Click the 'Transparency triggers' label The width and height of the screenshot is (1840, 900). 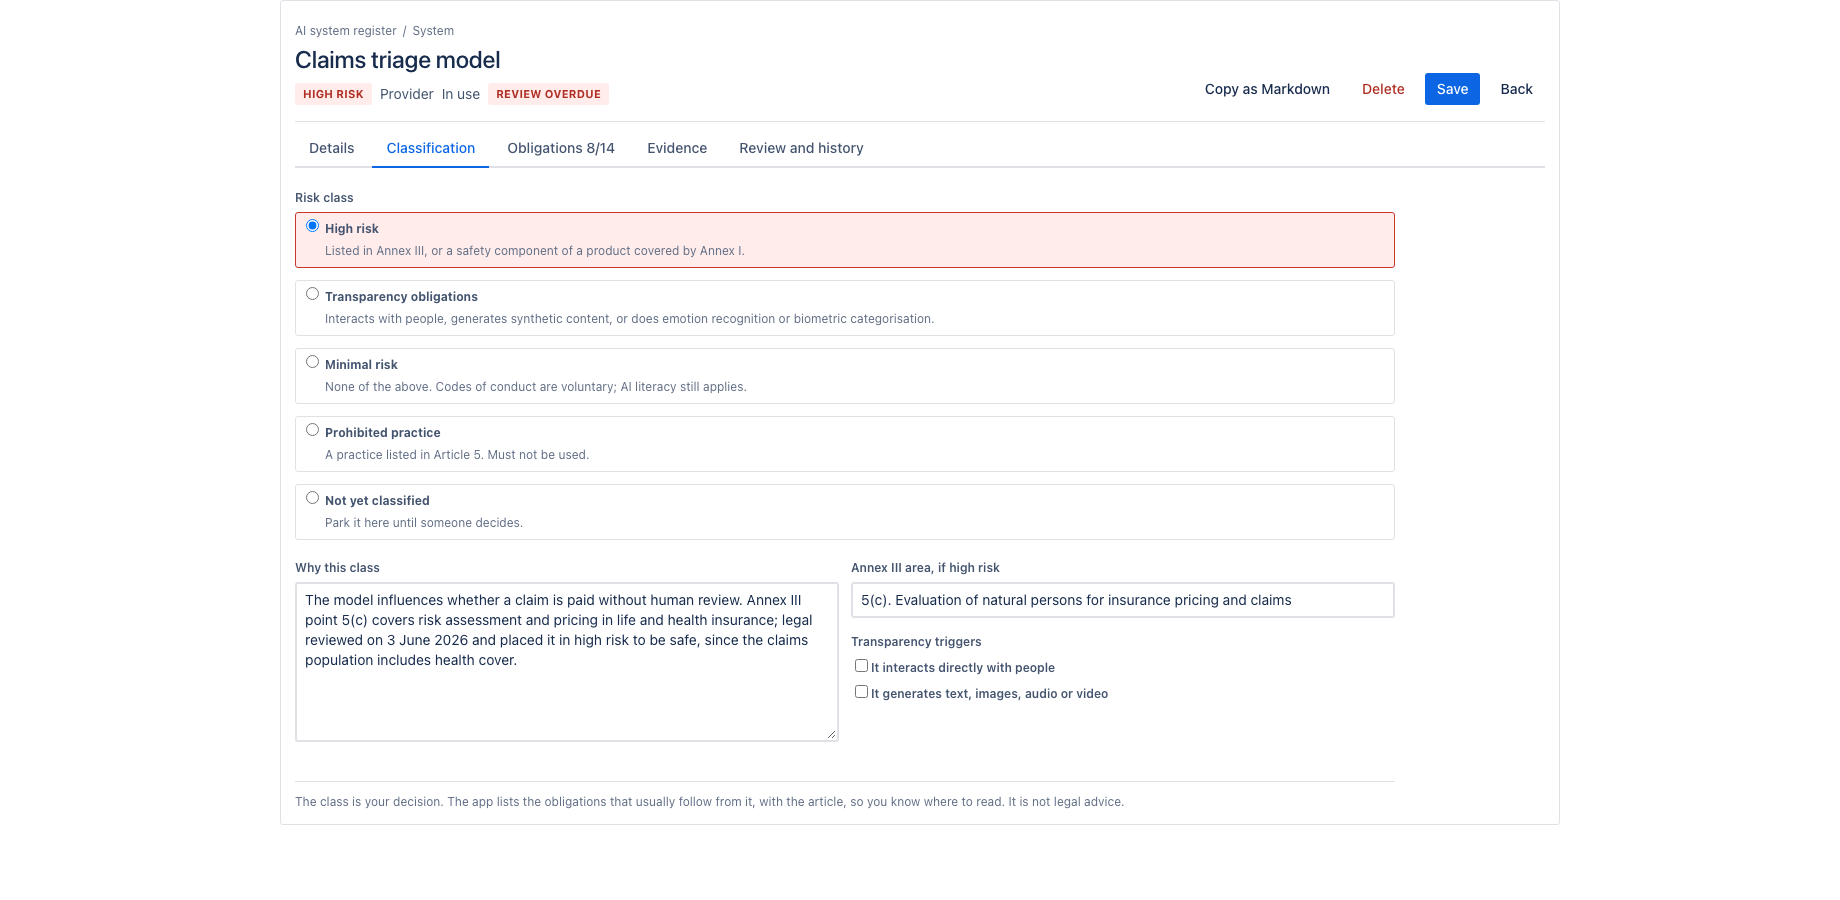click(916, 642)
